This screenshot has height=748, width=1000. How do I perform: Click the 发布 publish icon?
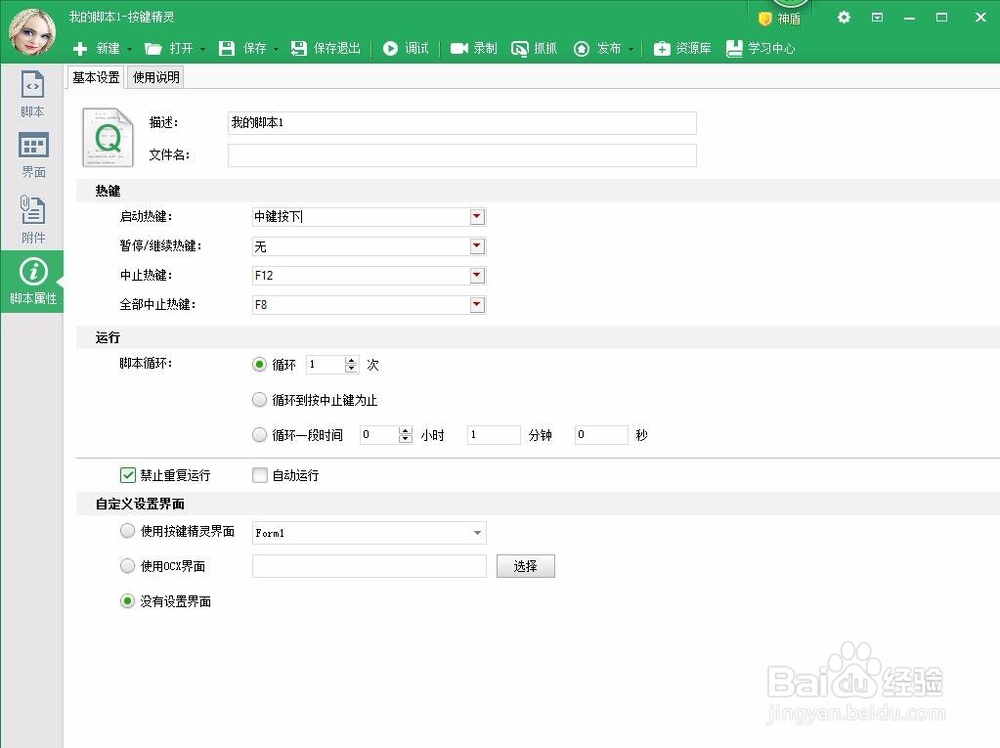click(x=581, y=48)
